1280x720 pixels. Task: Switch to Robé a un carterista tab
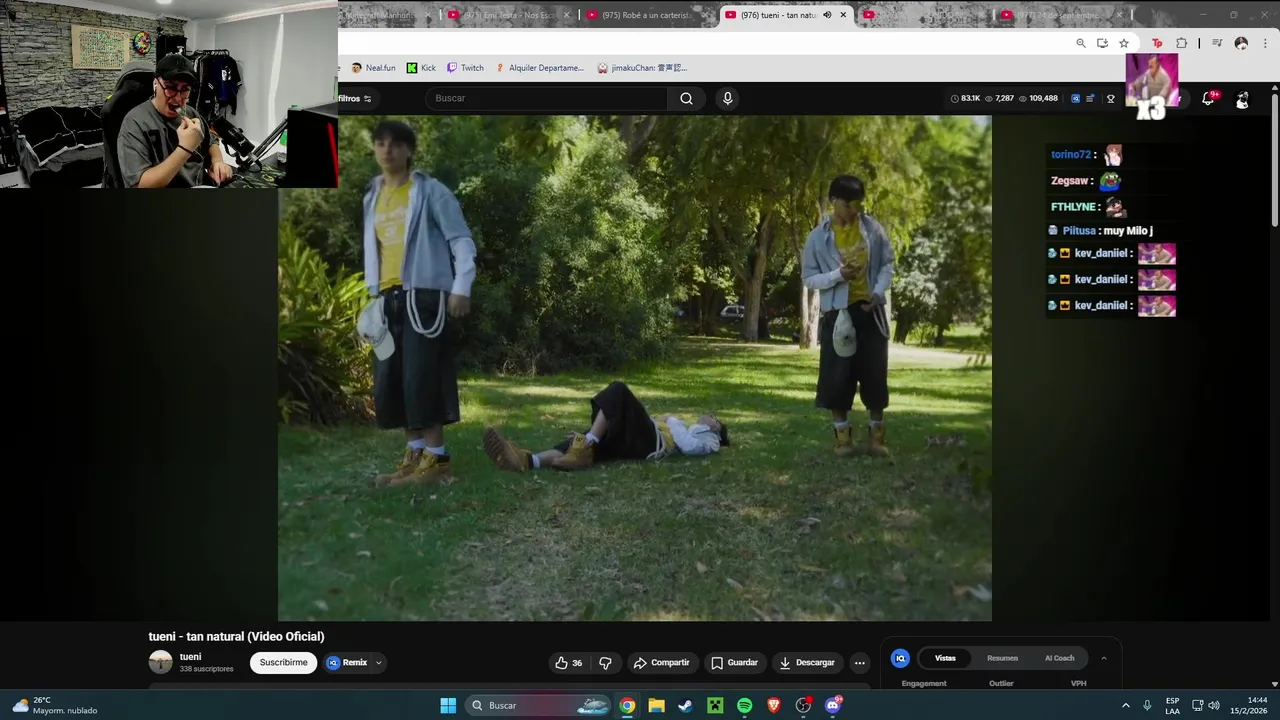click(648, 15)
